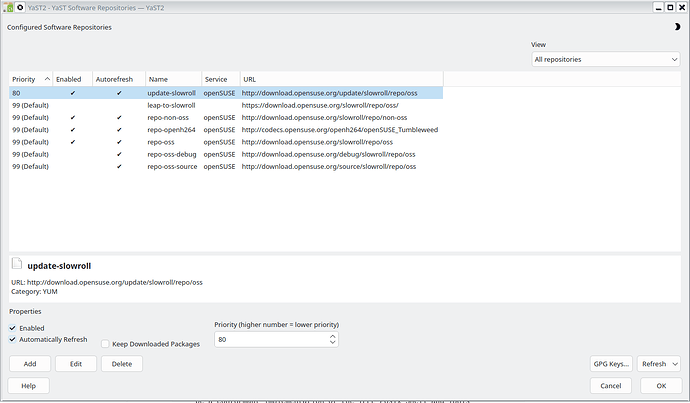690x403 pixels.
Task: Click the Enabled checkmark in update-slowroll row
Action: (x=72, y=93)
